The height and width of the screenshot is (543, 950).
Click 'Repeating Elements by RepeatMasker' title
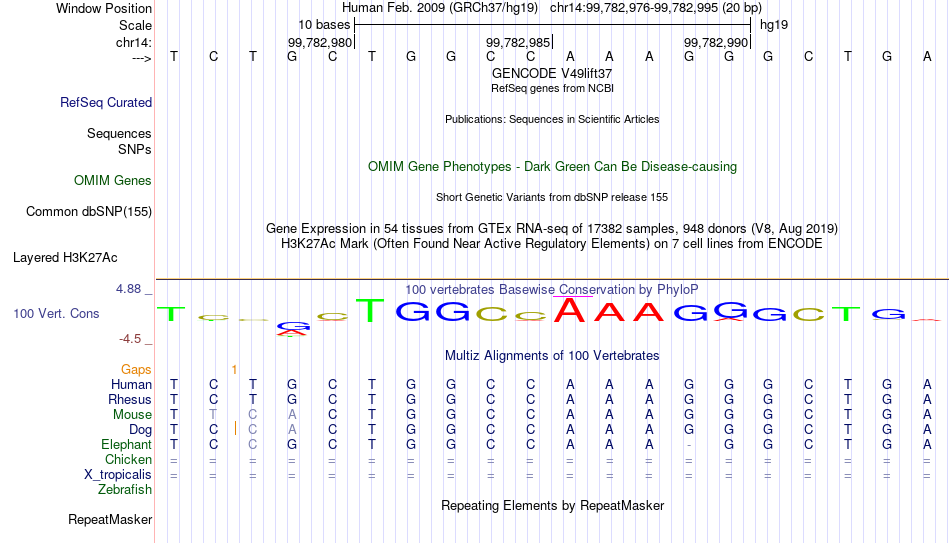tap(552, 505)
